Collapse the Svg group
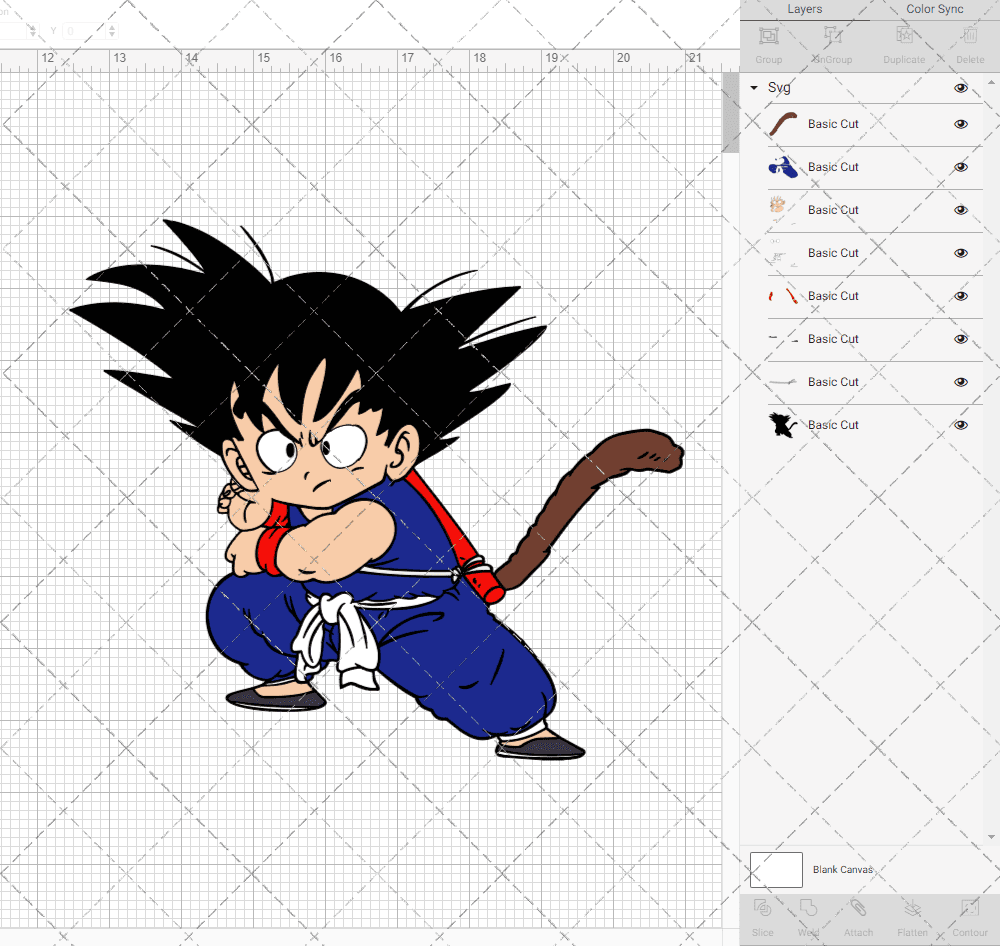This screenshot has width=1000, height=946. pyautogui.click(x=754, y=87)
